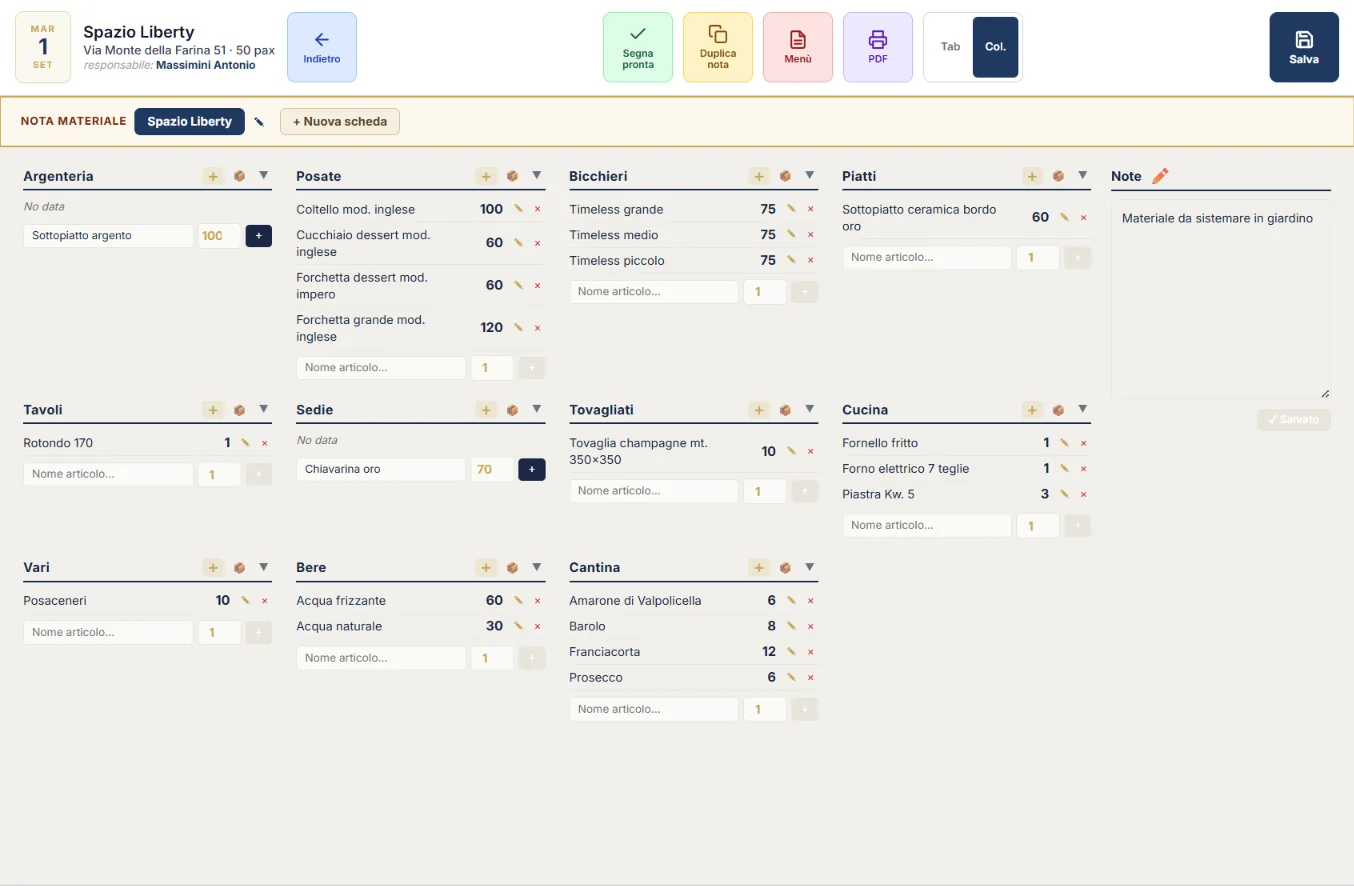
Task: Mark note ready with Segna pronta
Action: coord(638,47)
